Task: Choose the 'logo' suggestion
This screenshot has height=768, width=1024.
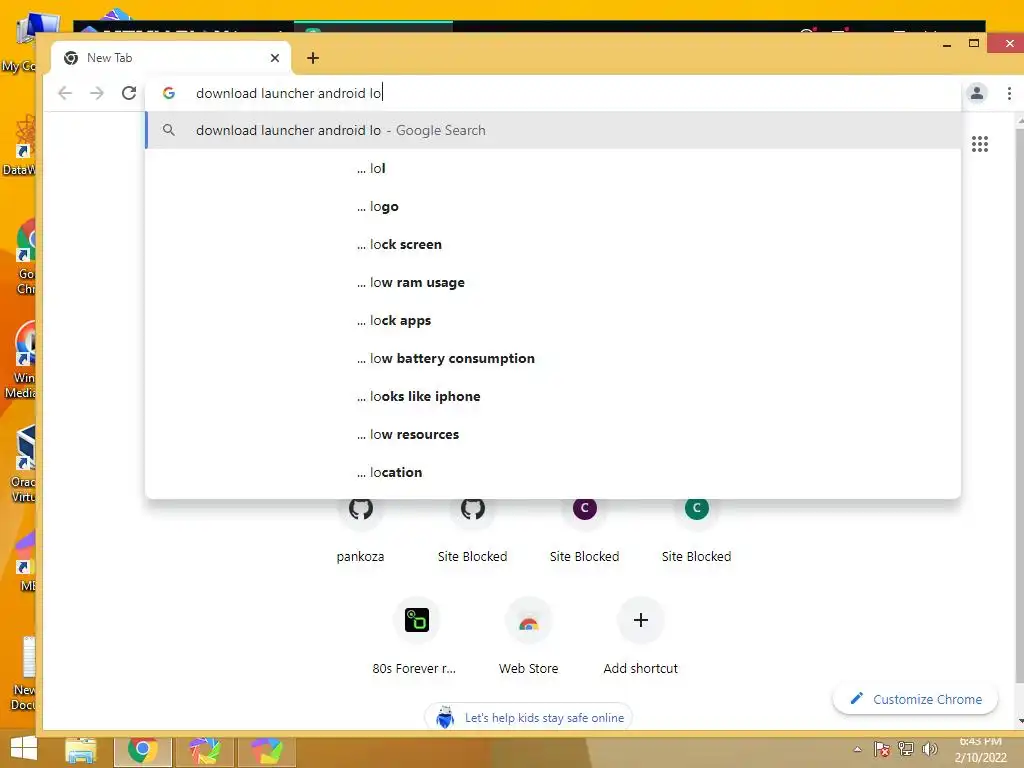Action: tap(552, 206)
